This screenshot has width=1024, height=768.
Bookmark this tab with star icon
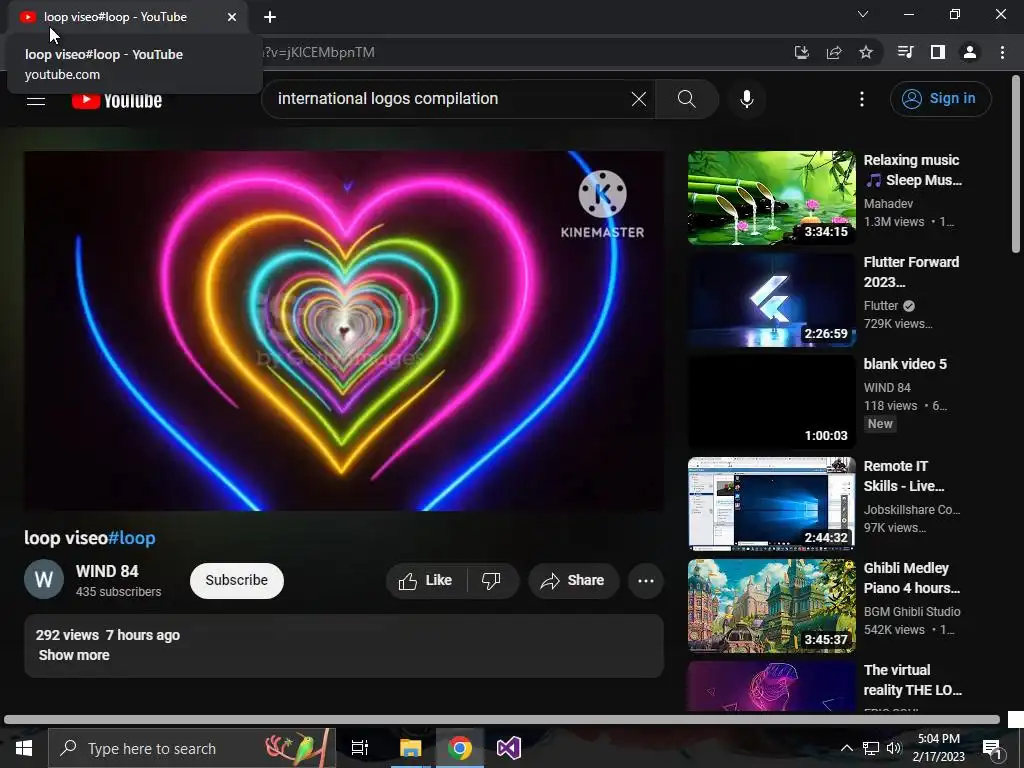[x=866, y=52]
